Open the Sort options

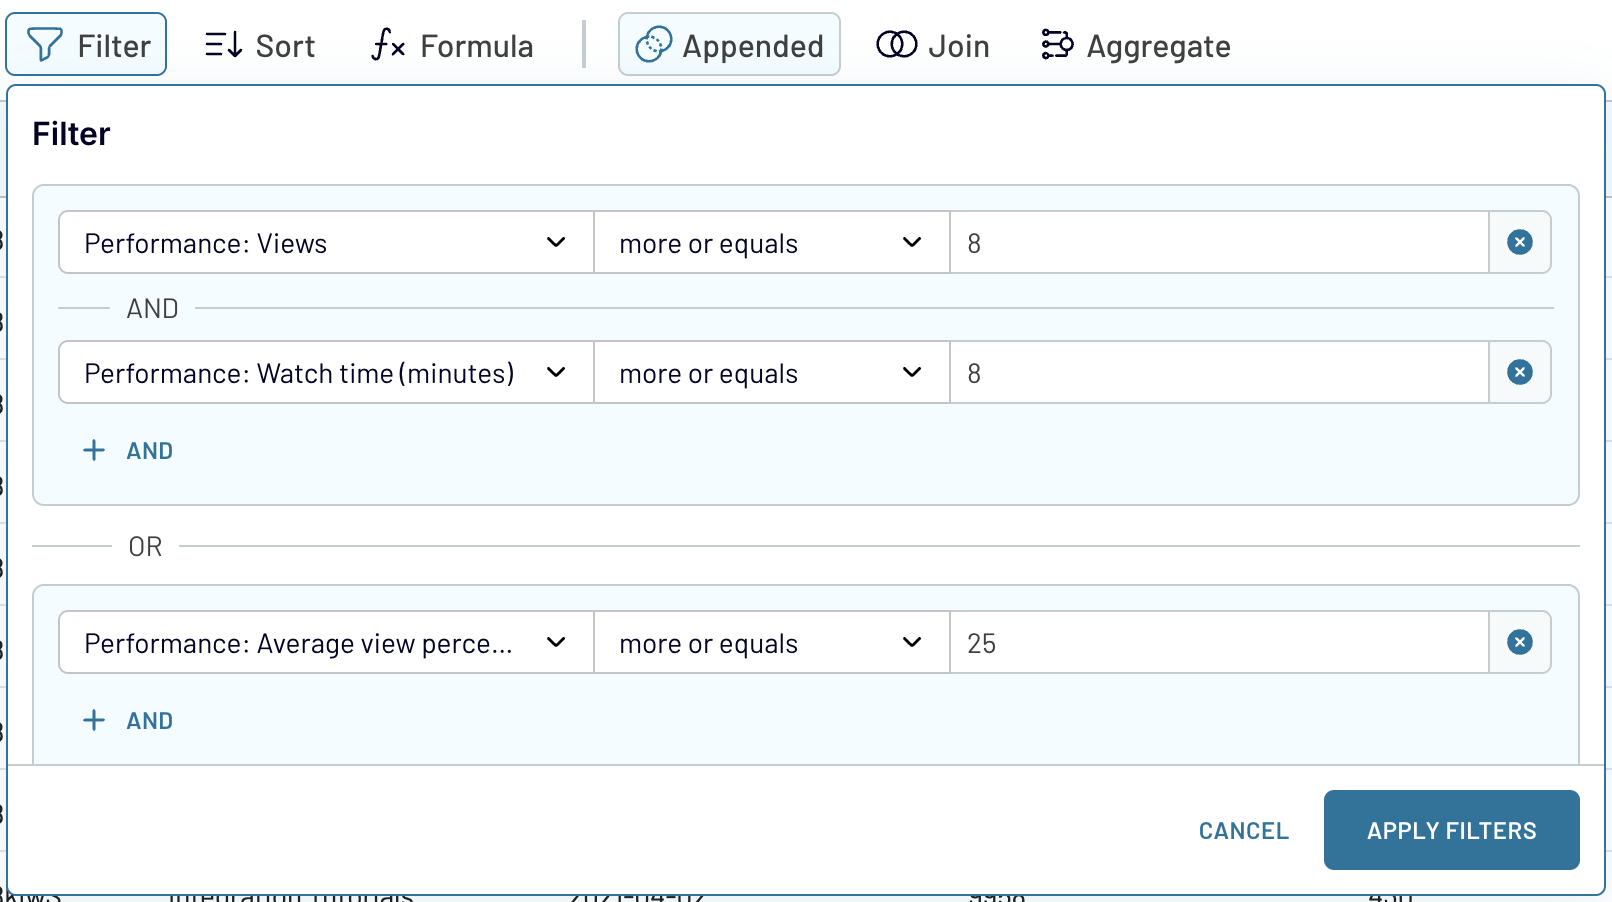(260, 46)
